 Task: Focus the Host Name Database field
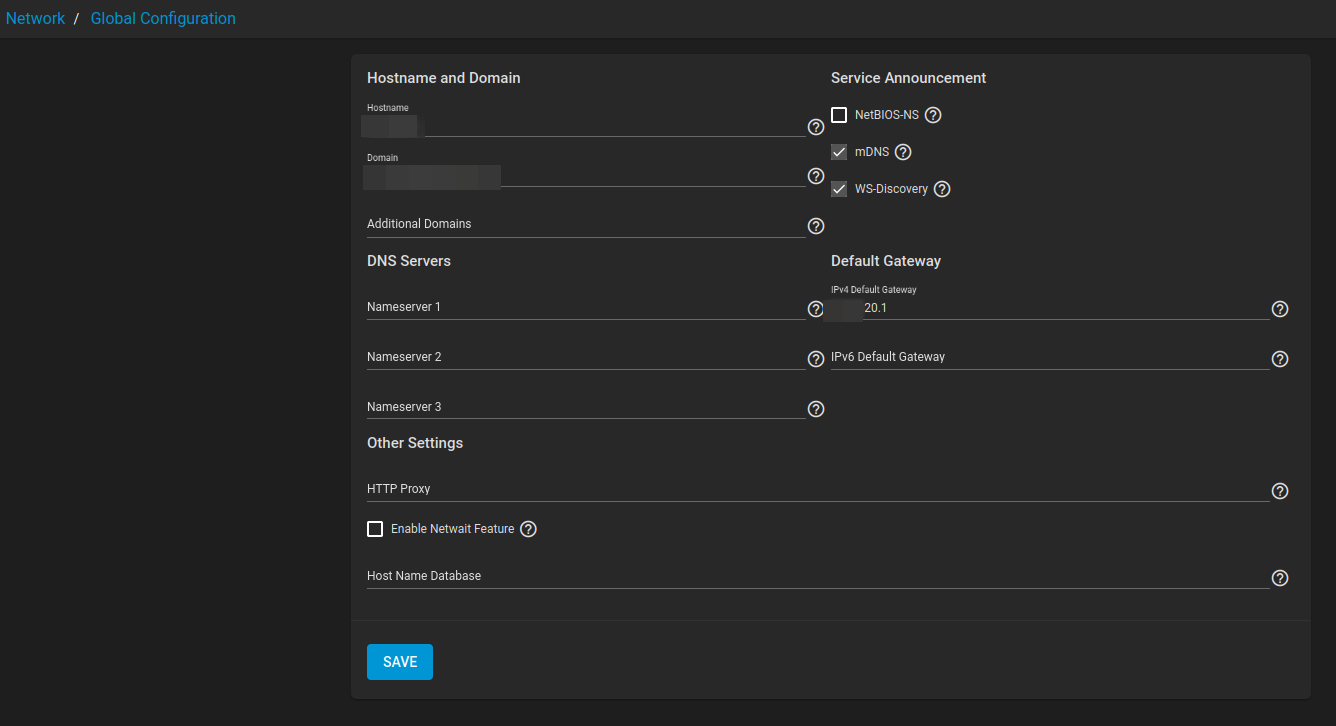pos(818,577)
